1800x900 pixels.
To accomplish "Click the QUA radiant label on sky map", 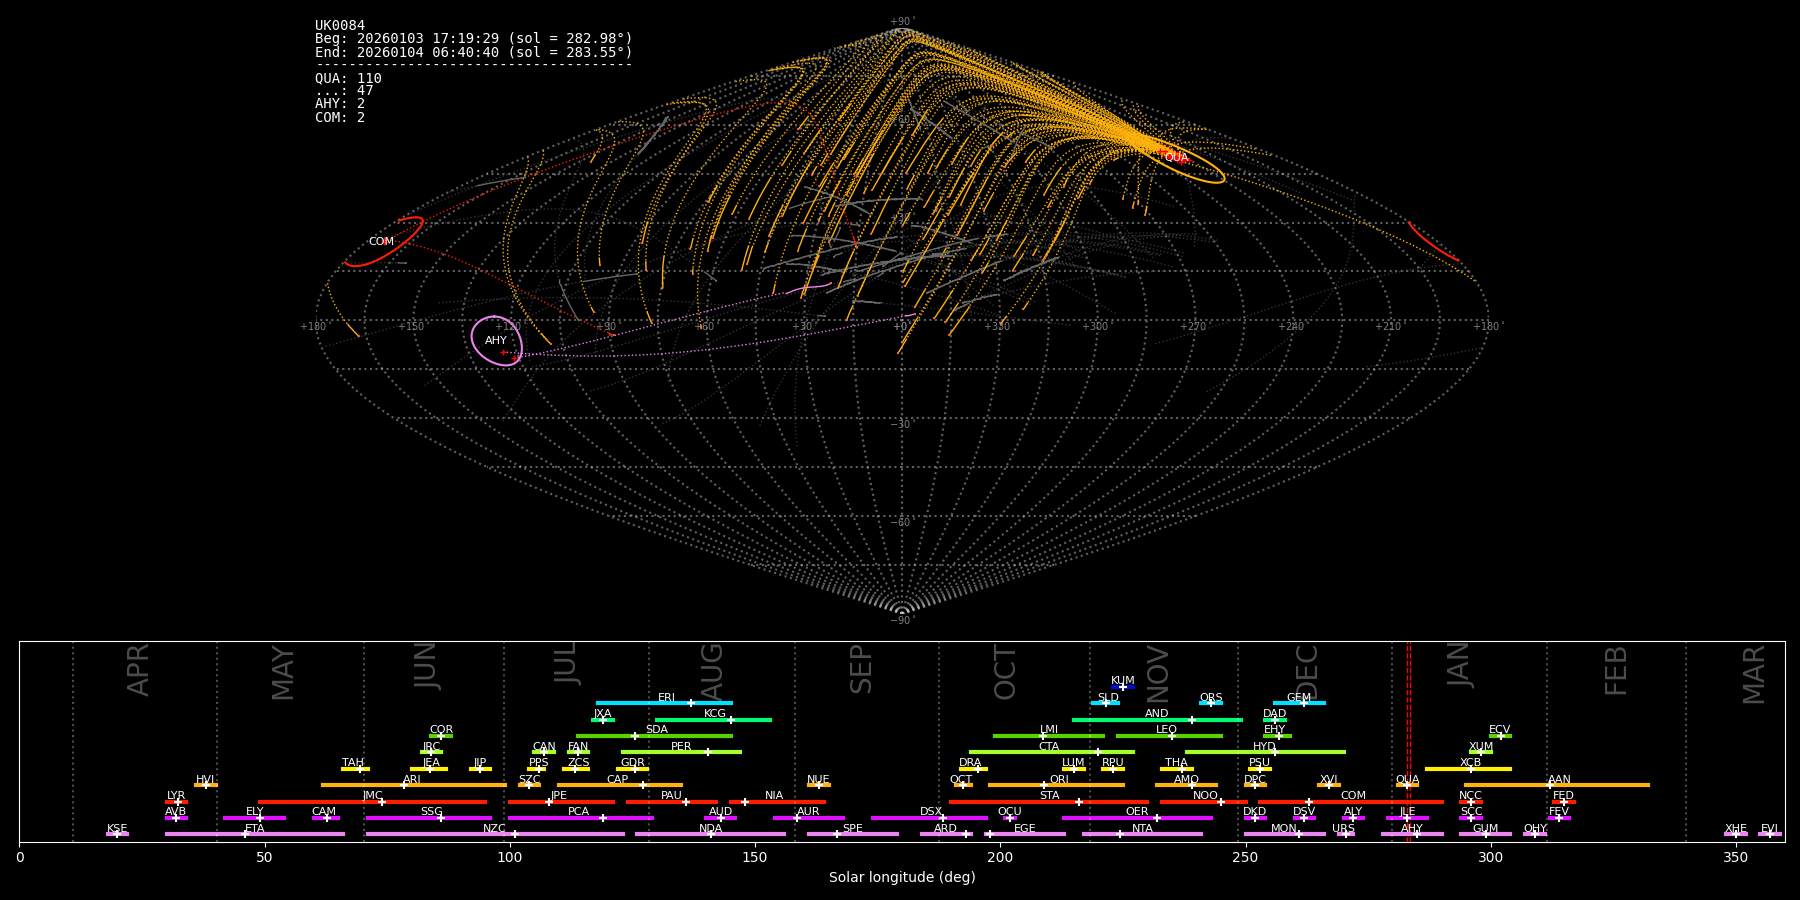I will pos(1176,158).
